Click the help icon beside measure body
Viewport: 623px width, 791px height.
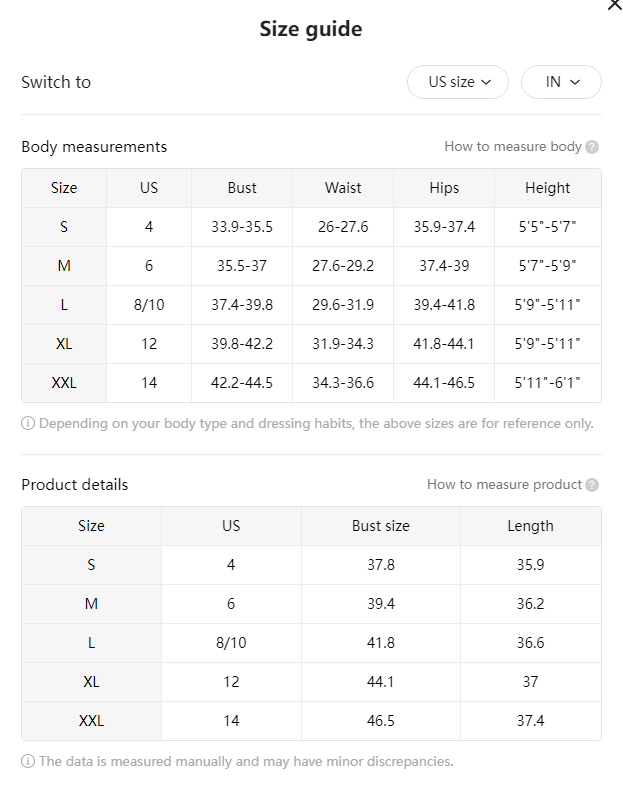(592, 147)
